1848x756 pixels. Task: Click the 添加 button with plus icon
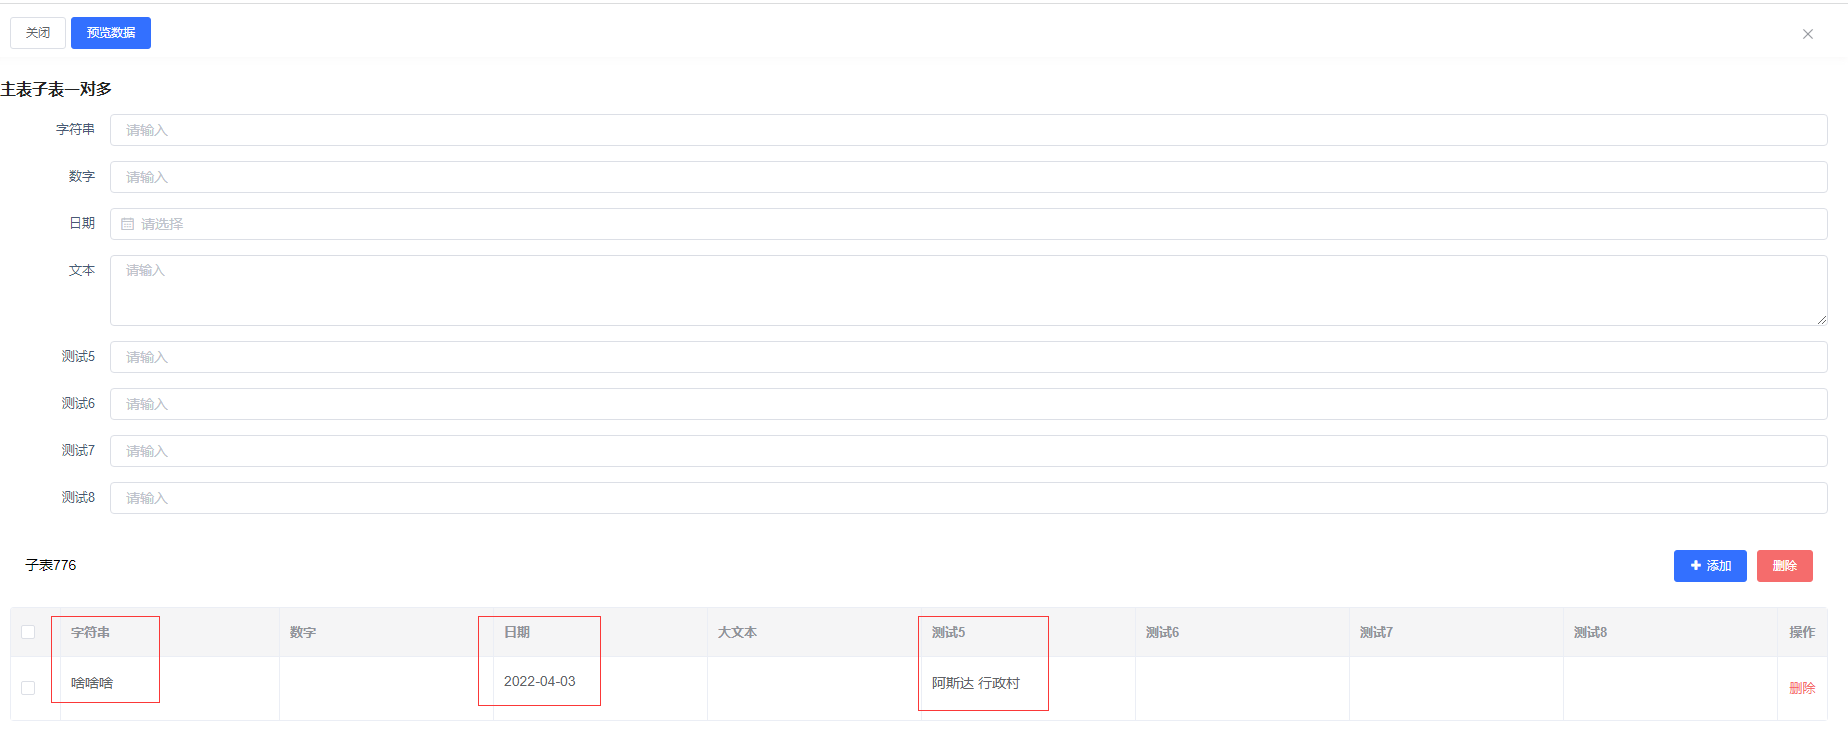click(x=1710, y=566)
